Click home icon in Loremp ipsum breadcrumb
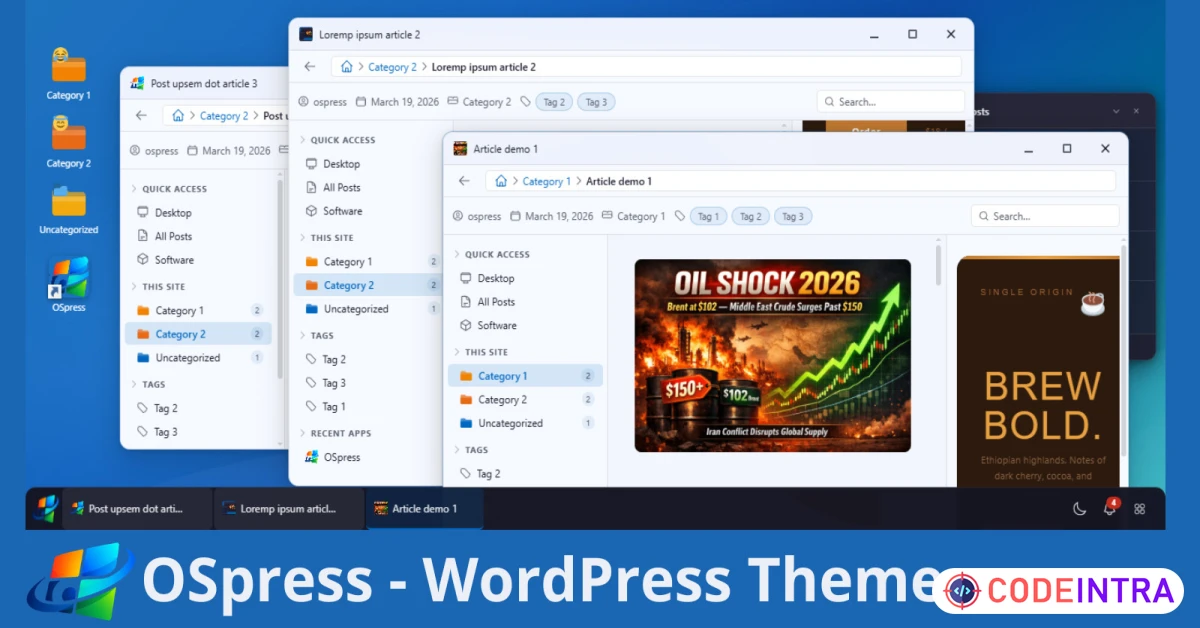Image resolution: width=1200 pixels, height=628 pixels. coord(347,67)
